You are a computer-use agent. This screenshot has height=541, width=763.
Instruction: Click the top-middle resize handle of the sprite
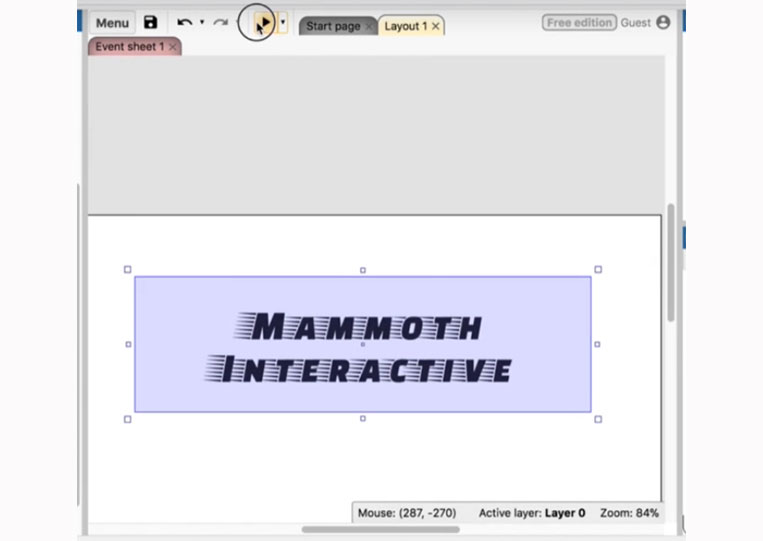363,270
